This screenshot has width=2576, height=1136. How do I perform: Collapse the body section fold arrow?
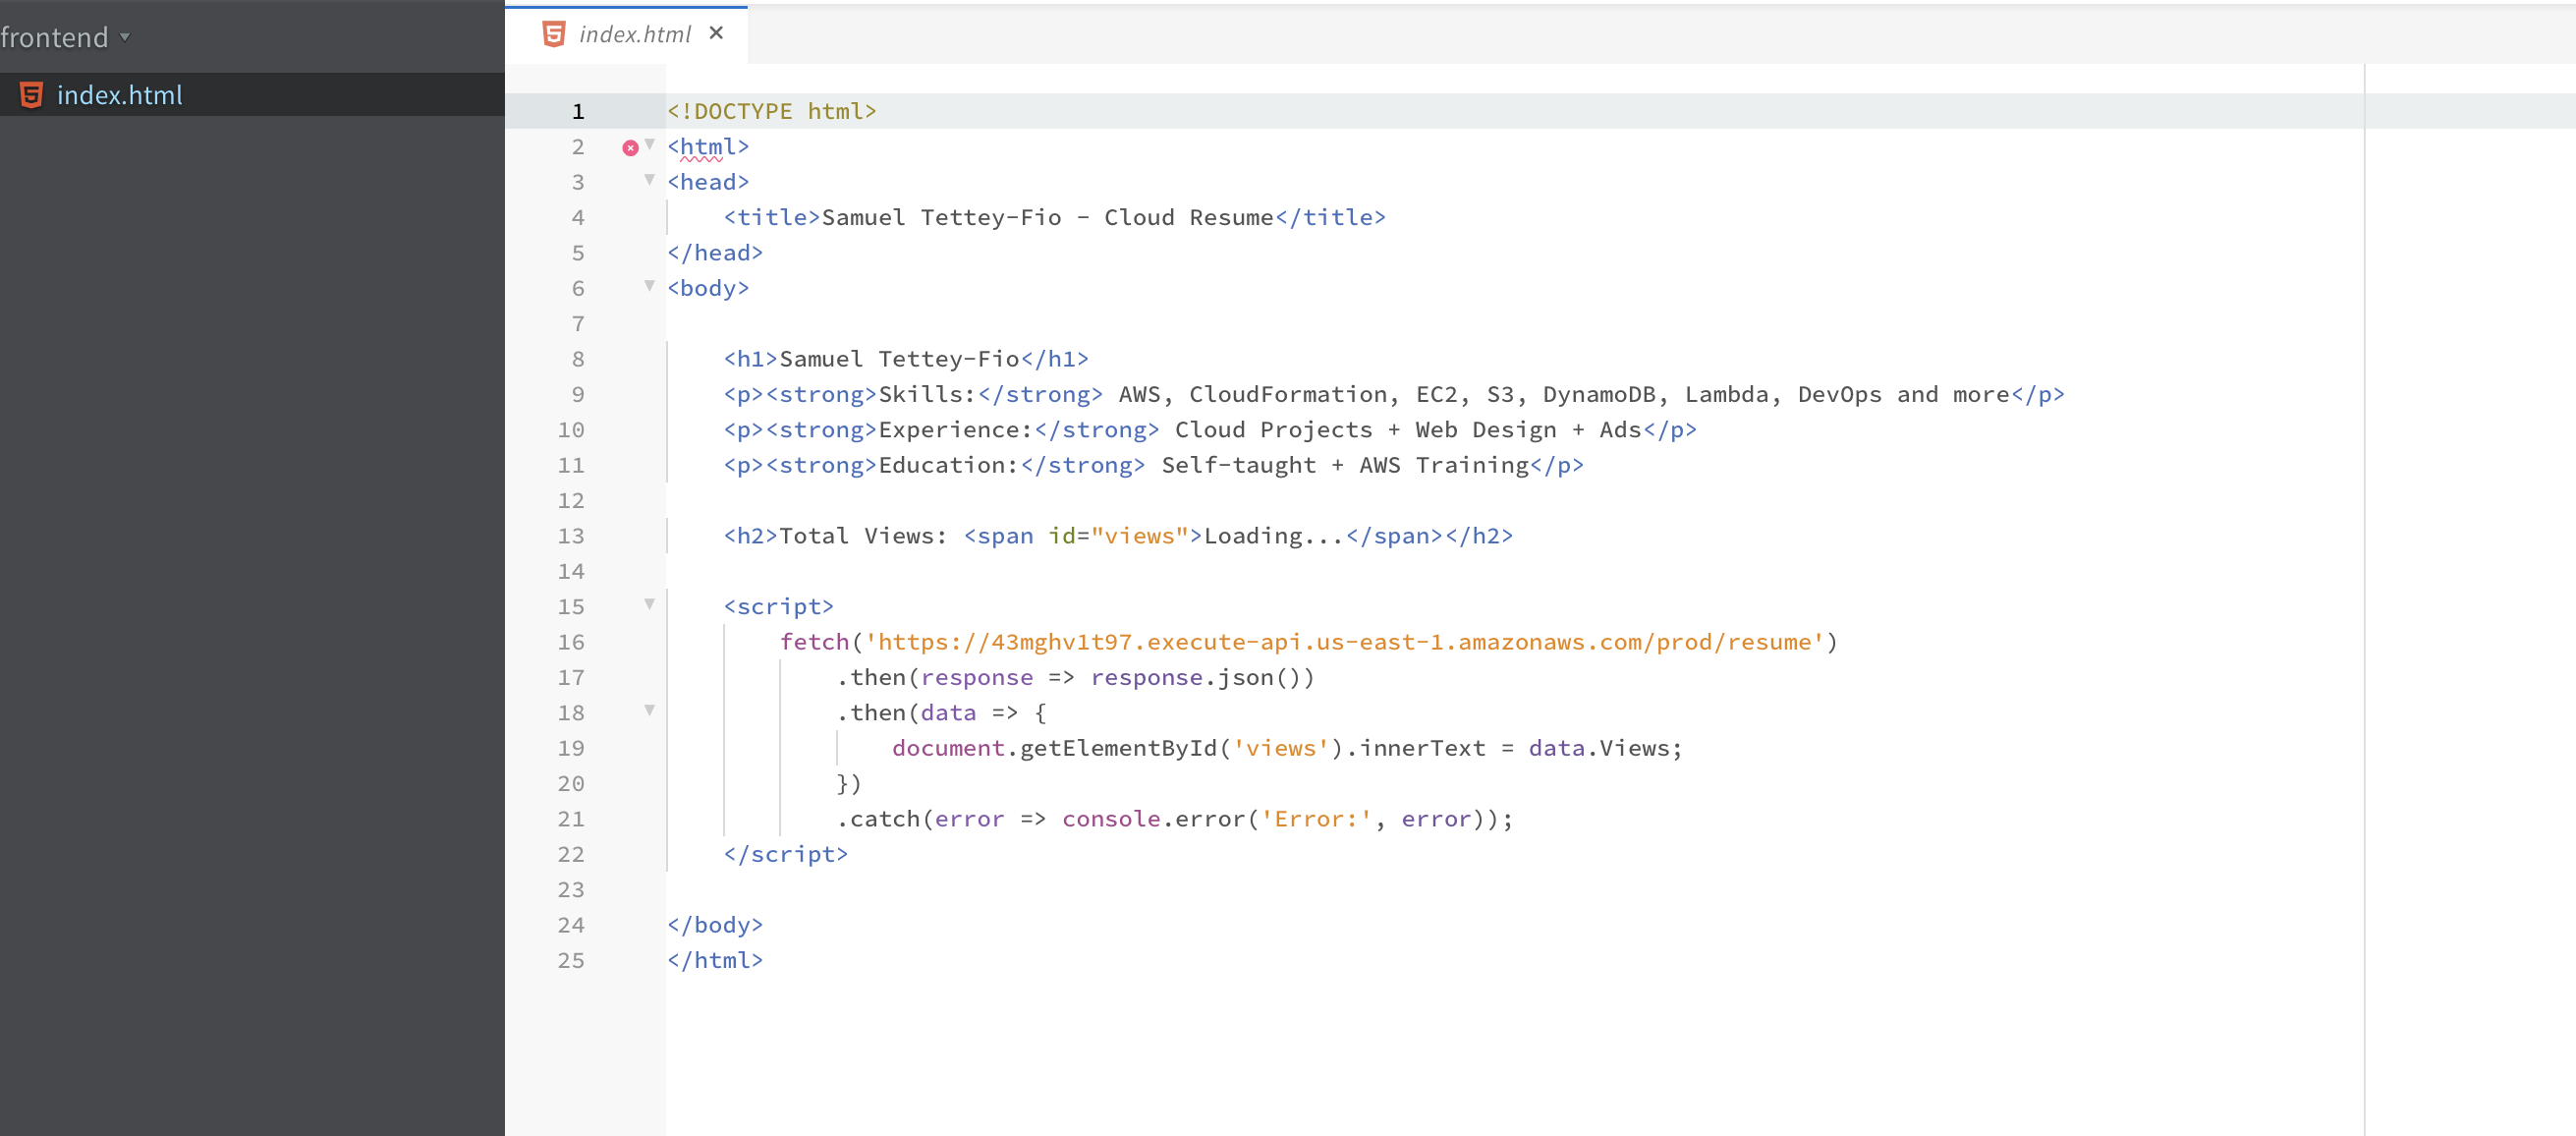[650, 286]
